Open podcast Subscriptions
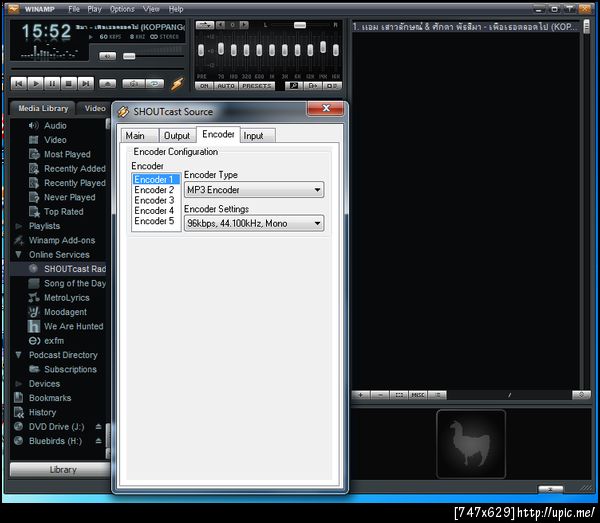Viewport: 600px width, 523px height. pos(70,370)
